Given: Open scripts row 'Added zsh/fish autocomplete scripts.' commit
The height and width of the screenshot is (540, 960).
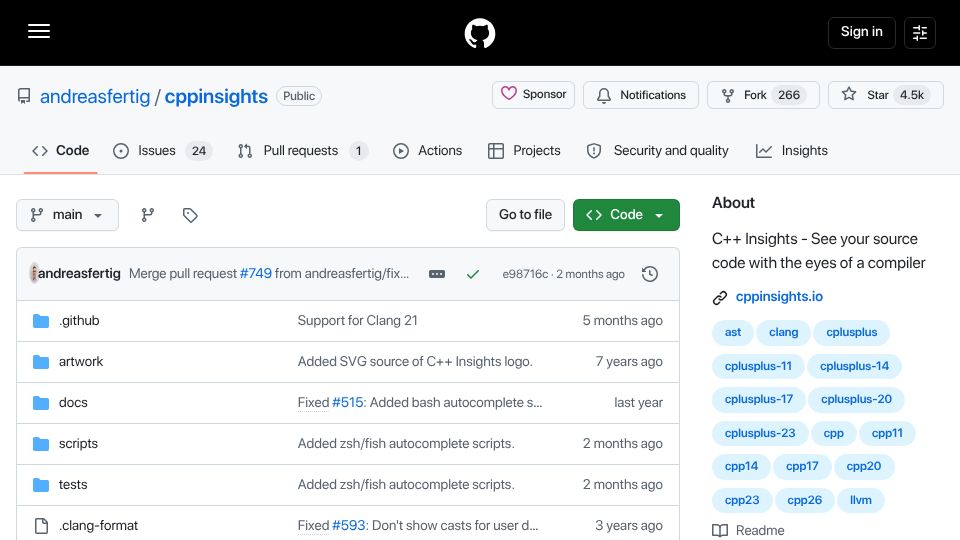Looking at the screenshot, I should tap(406, 444).
